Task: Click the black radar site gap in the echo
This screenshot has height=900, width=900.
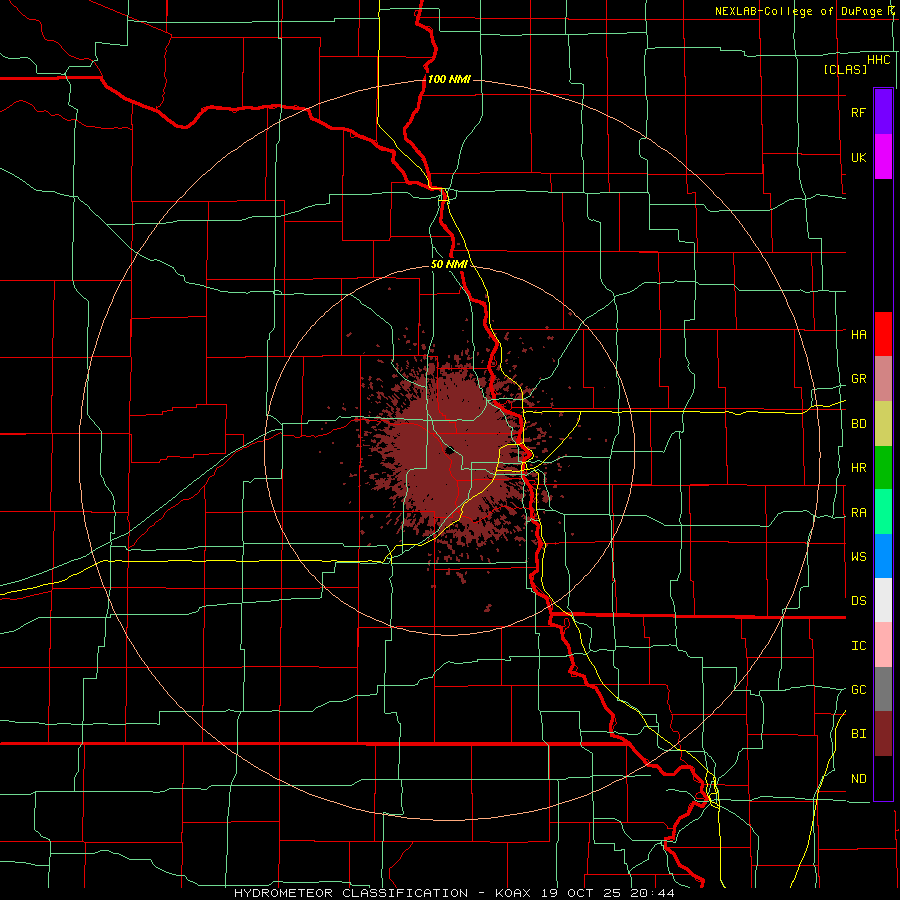Action: pyautogui.click(x=449, y=449)
